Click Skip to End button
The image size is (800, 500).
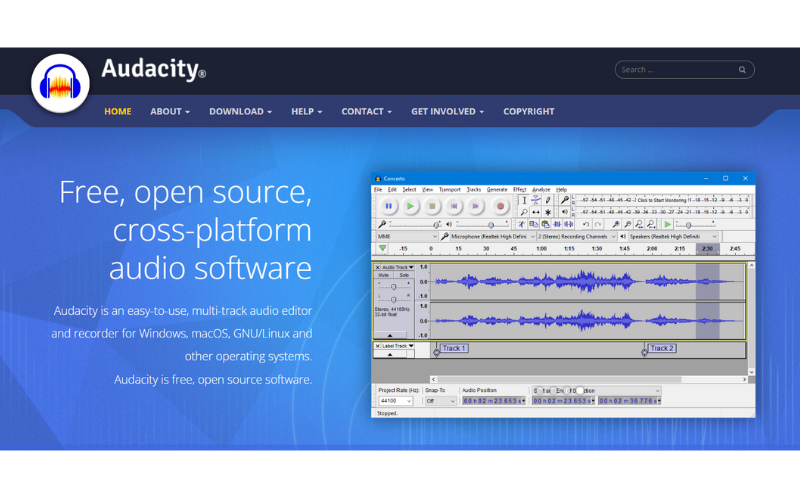[x=476, y=206]
